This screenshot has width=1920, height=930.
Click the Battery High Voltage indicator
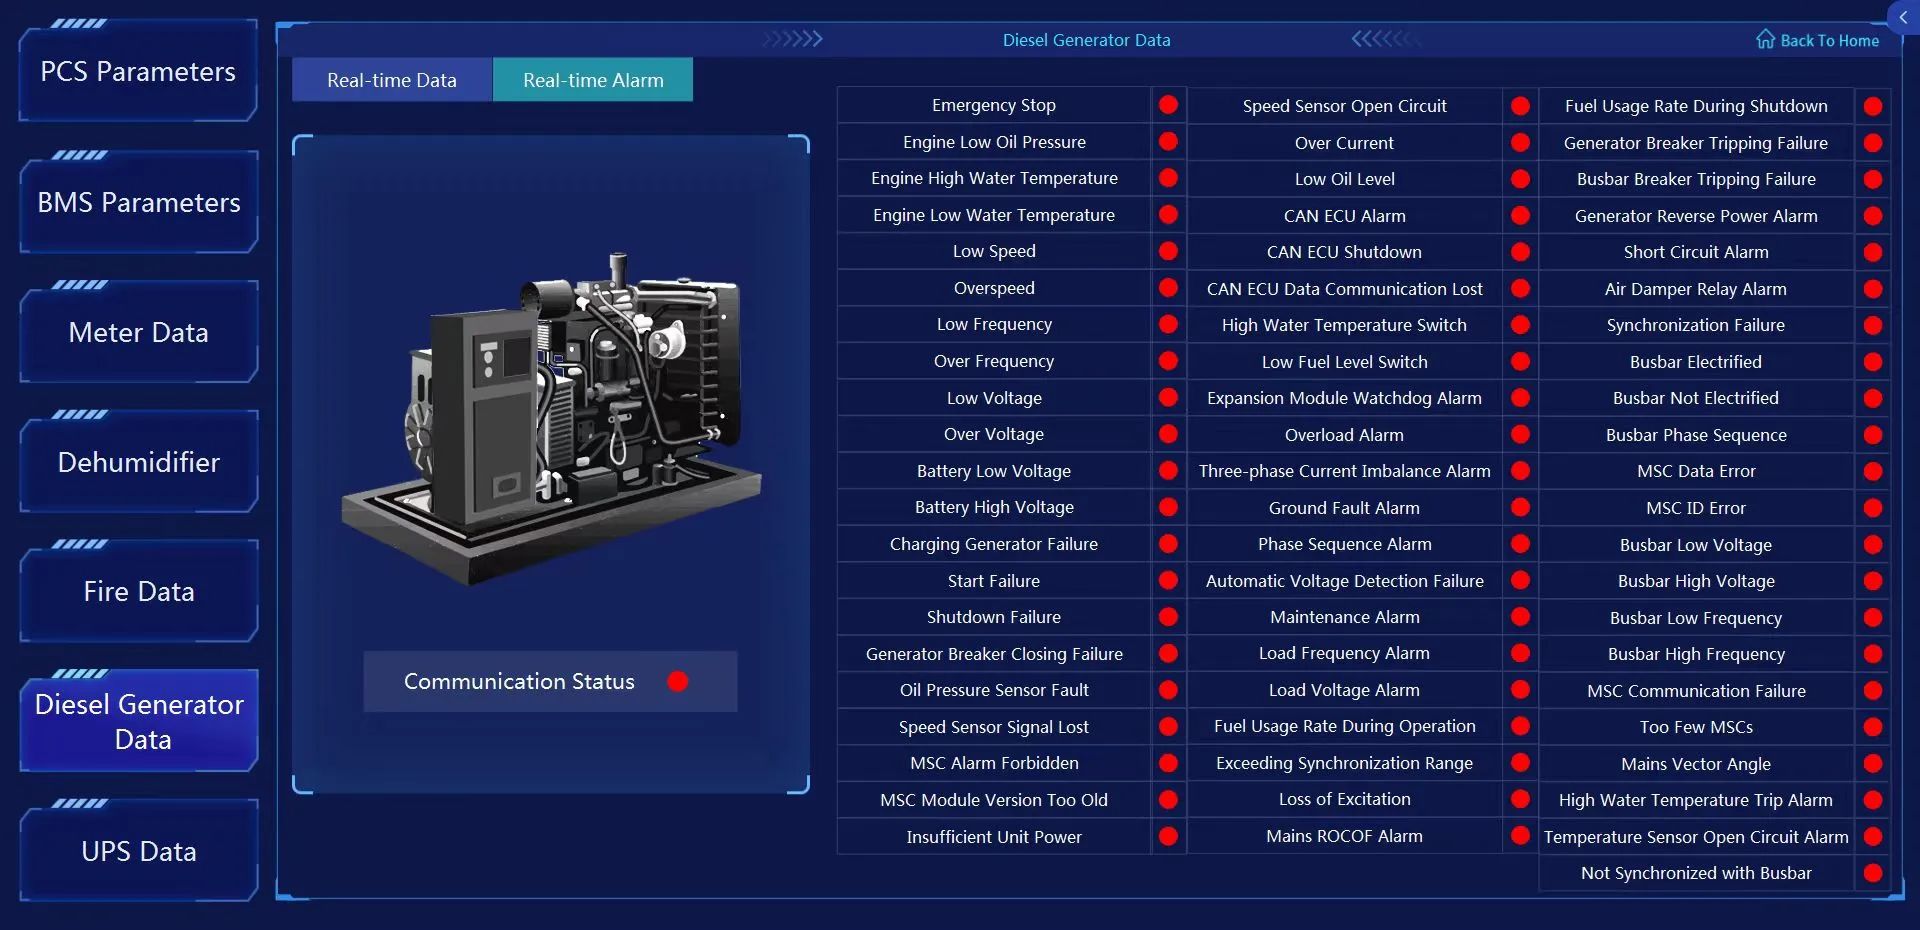tap(1168, 507)
